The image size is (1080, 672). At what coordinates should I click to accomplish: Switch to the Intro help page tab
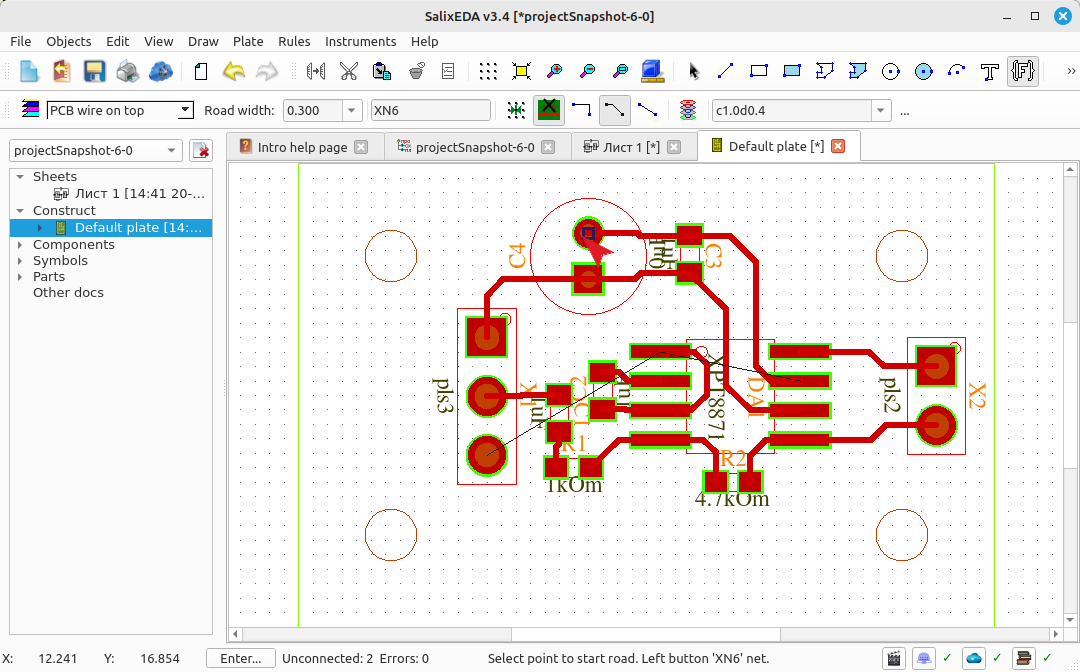(302, 147)
